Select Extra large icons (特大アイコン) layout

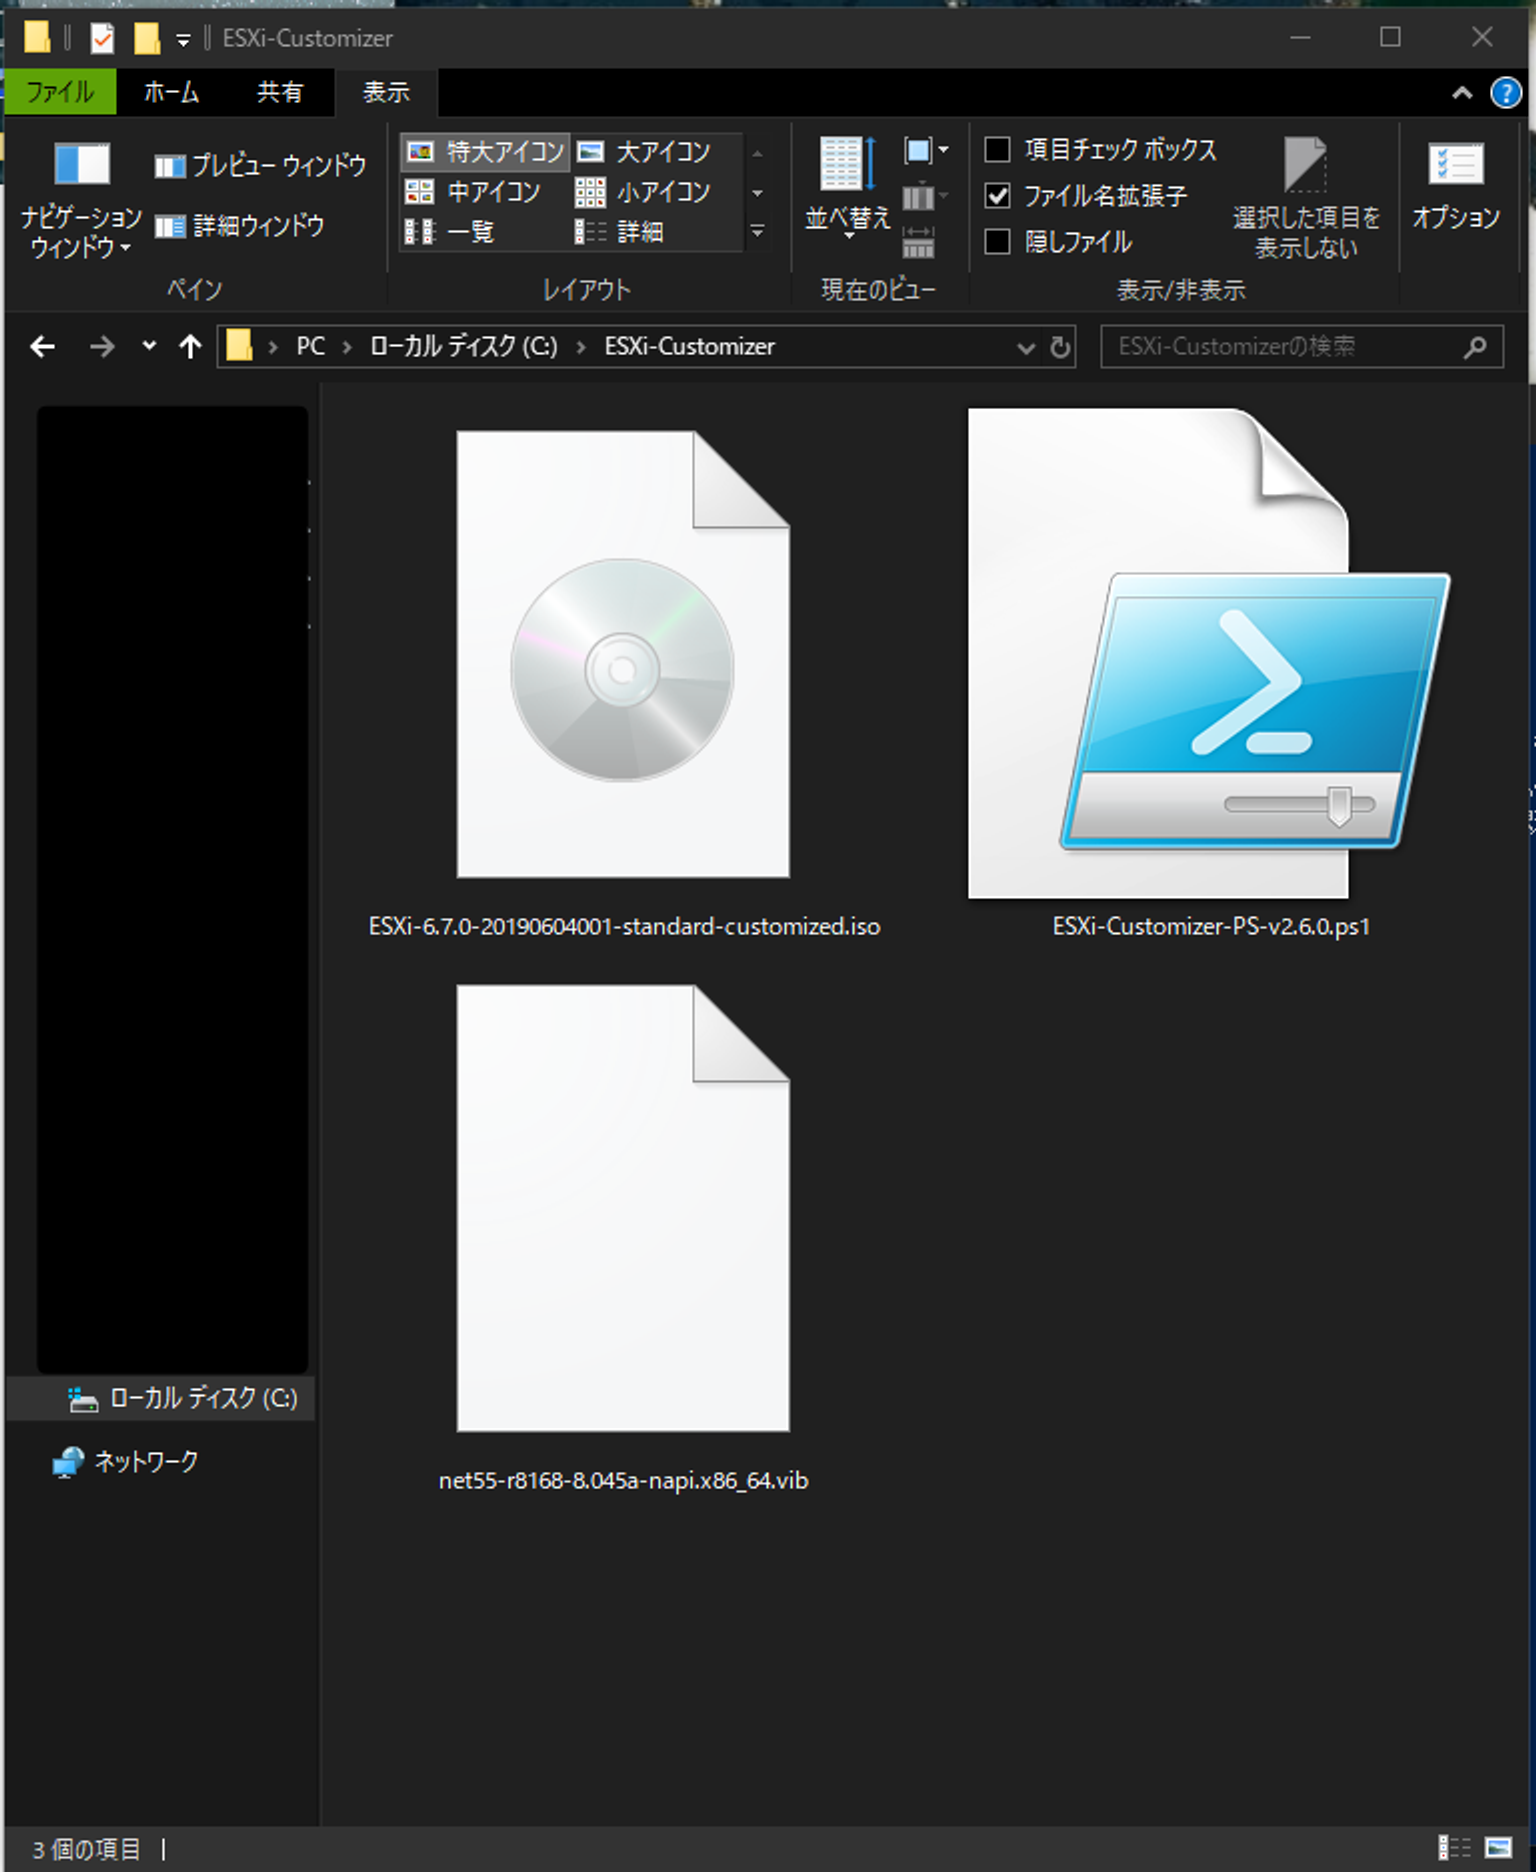click(486, 151)
